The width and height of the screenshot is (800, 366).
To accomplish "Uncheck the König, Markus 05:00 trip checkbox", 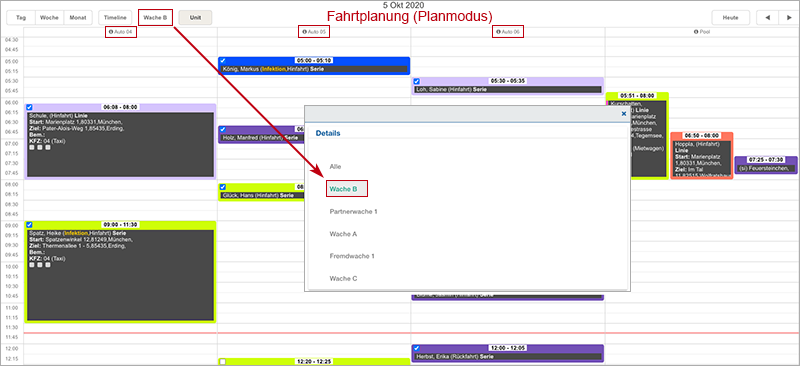I will 223,60.
